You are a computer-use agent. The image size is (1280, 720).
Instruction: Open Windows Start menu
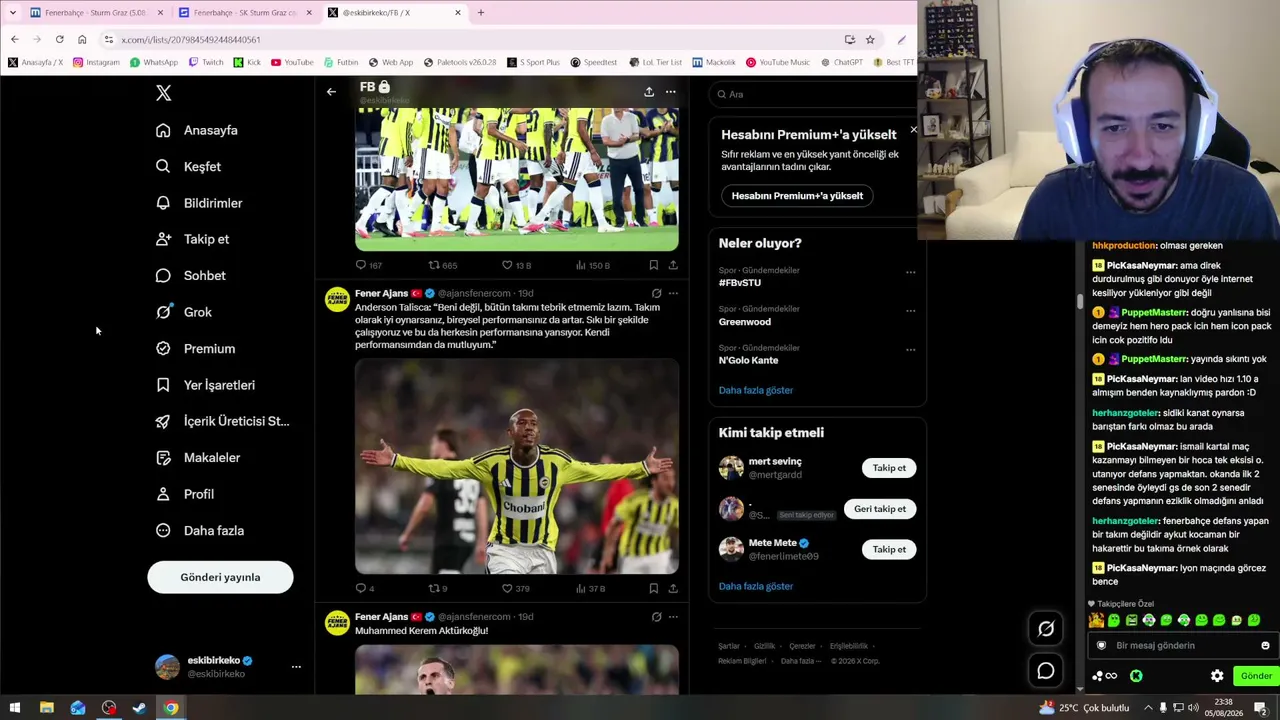click(x=15, y=708)
